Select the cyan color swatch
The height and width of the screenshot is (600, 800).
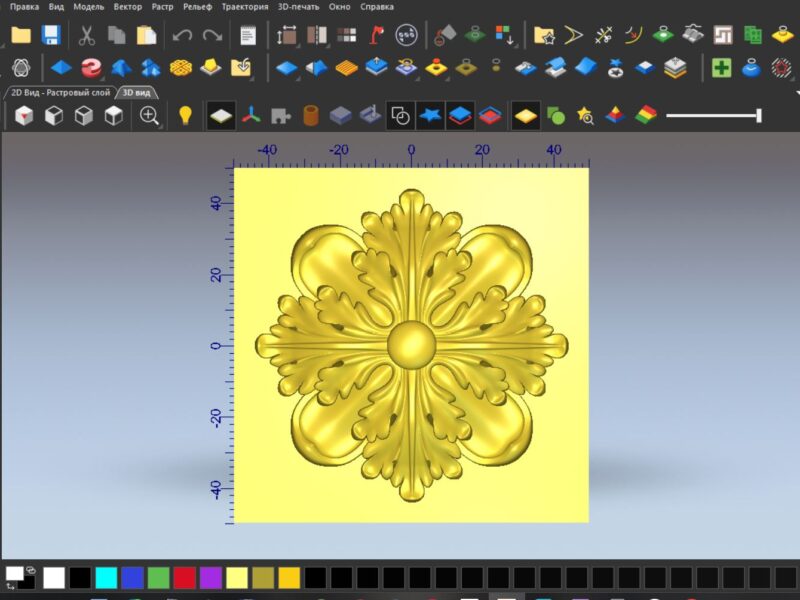pyautogui.click(x=106, y=578)
